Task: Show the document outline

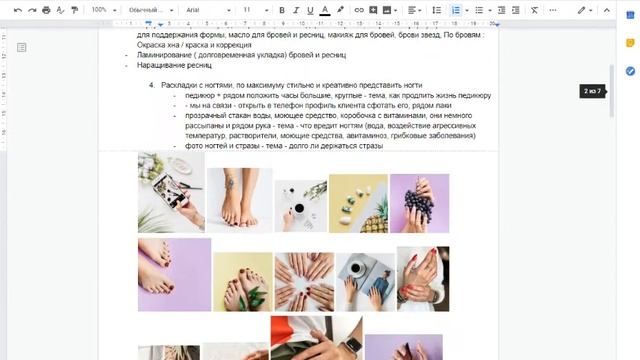Action: pos(22,48)
